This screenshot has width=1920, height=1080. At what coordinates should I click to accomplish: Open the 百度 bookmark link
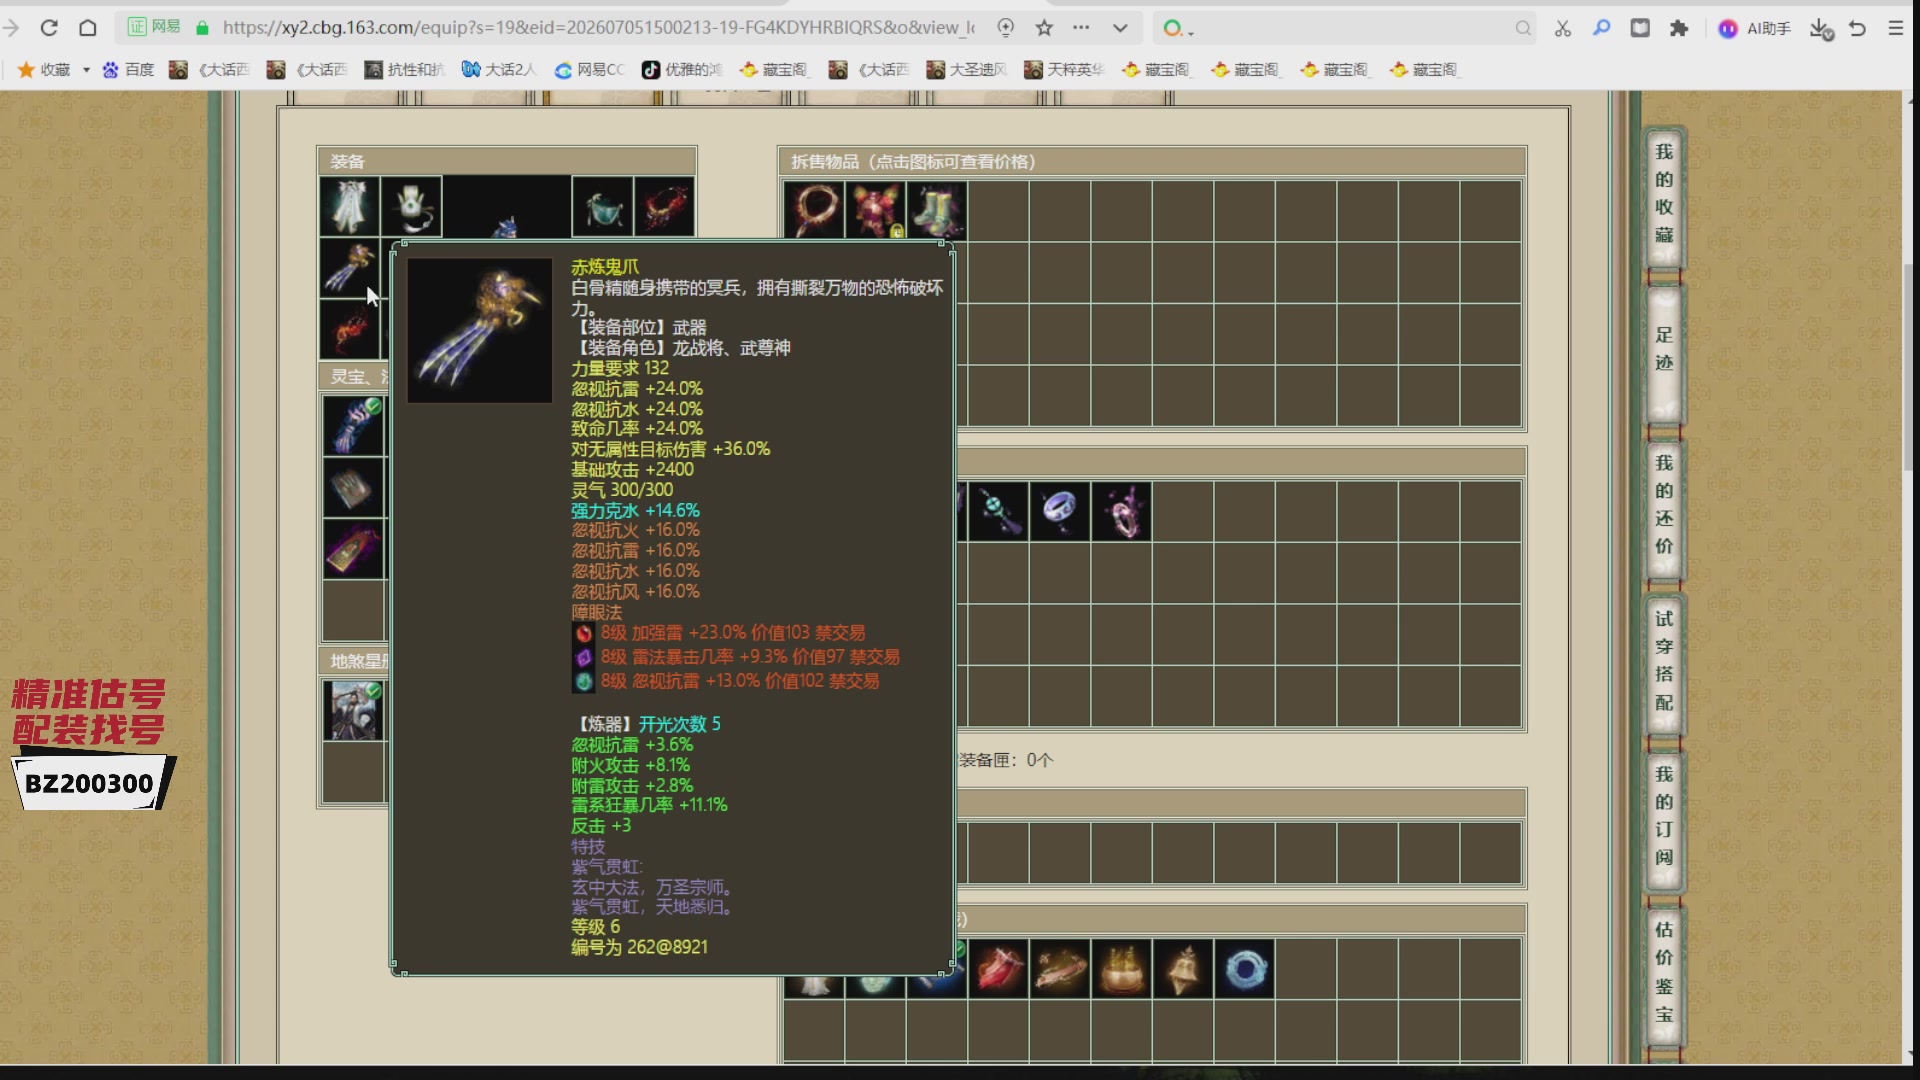pos(129,70)
